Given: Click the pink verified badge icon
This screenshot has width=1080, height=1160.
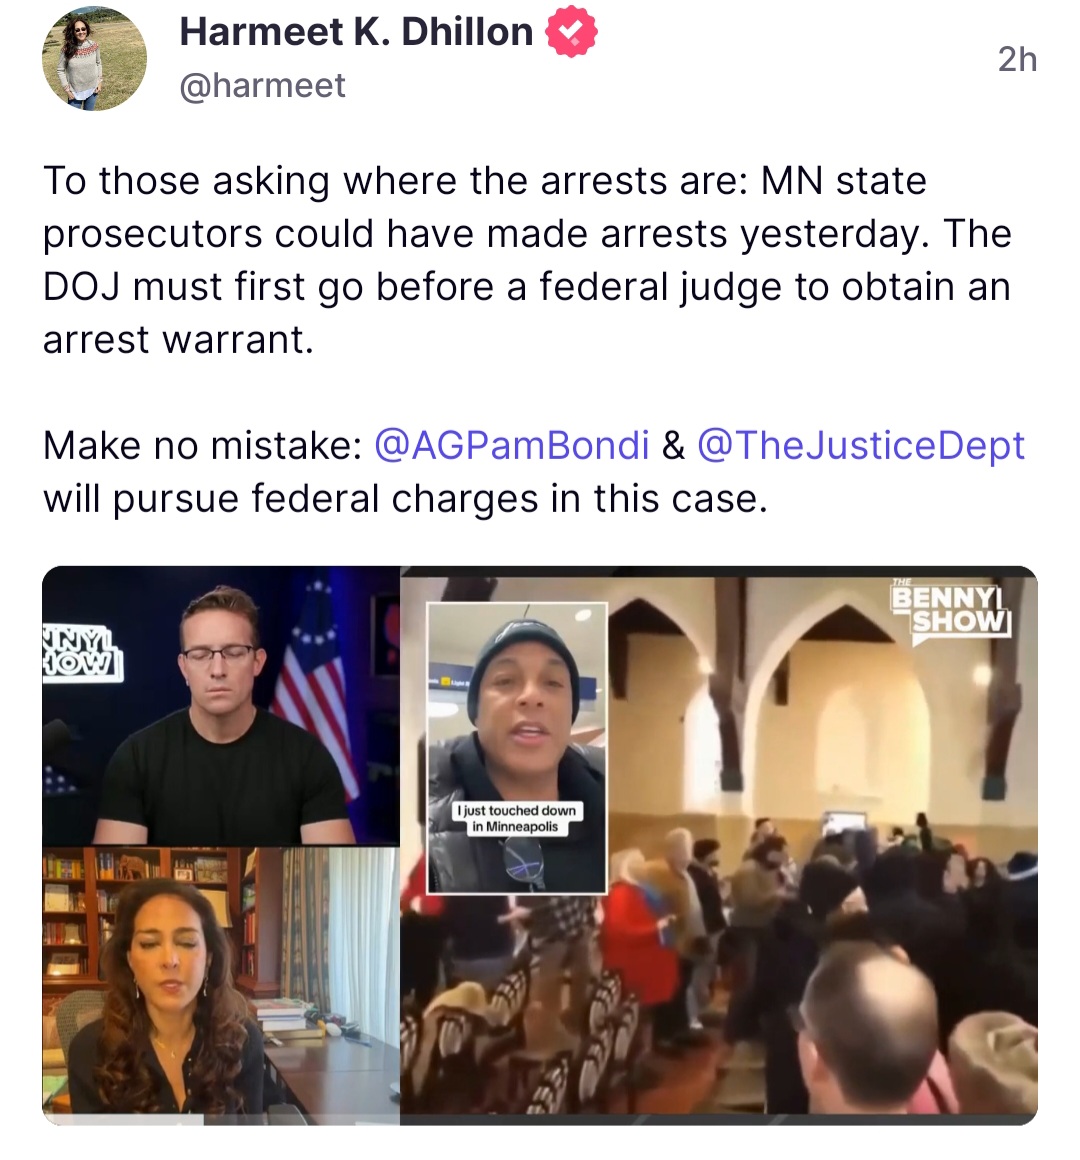Looking at the screenshot, I should pos(571,31).
